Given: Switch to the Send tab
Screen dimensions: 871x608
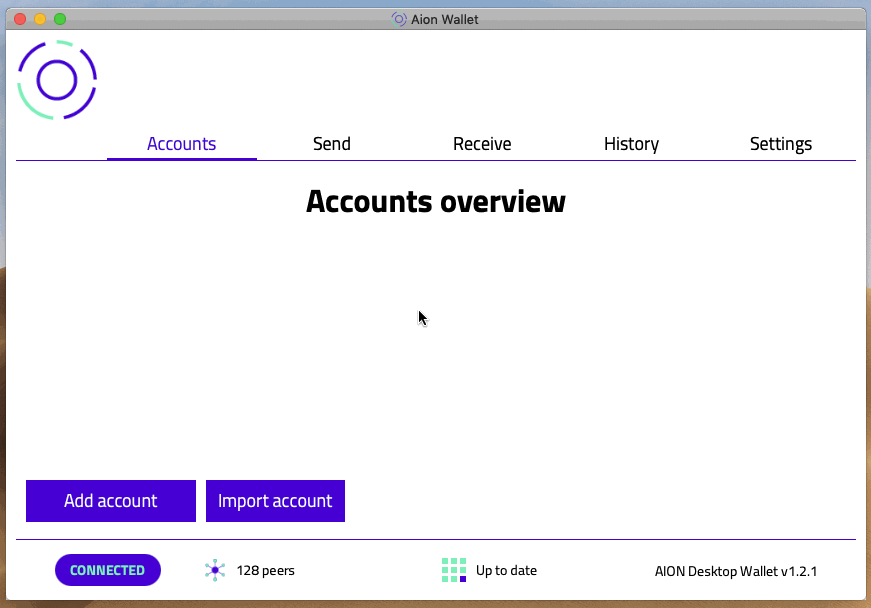Looking at the screenshot, I should coord(332,144).
